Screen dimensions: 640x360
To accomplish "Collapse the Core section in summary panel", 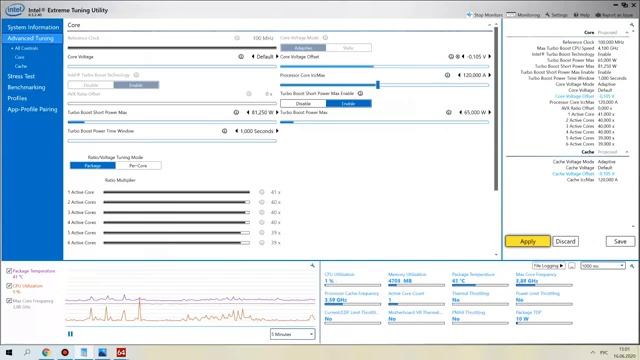I will pos(627,32).
